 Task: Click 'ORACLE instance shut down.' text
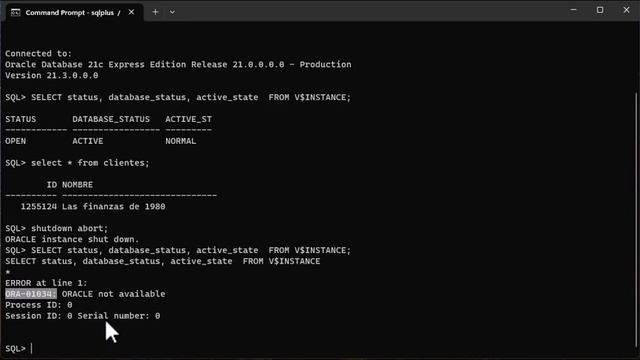point(72,239)
